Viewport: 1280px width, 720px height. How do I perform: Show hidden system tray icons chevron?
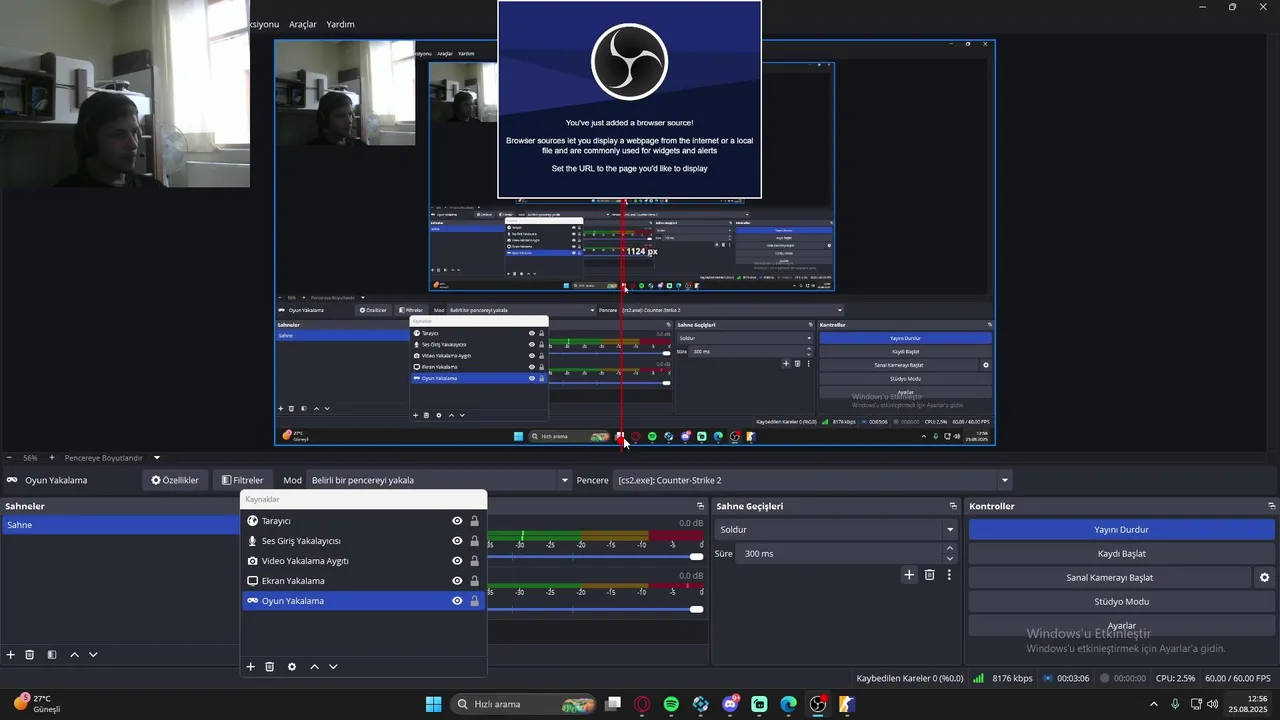coord(1154,704)
